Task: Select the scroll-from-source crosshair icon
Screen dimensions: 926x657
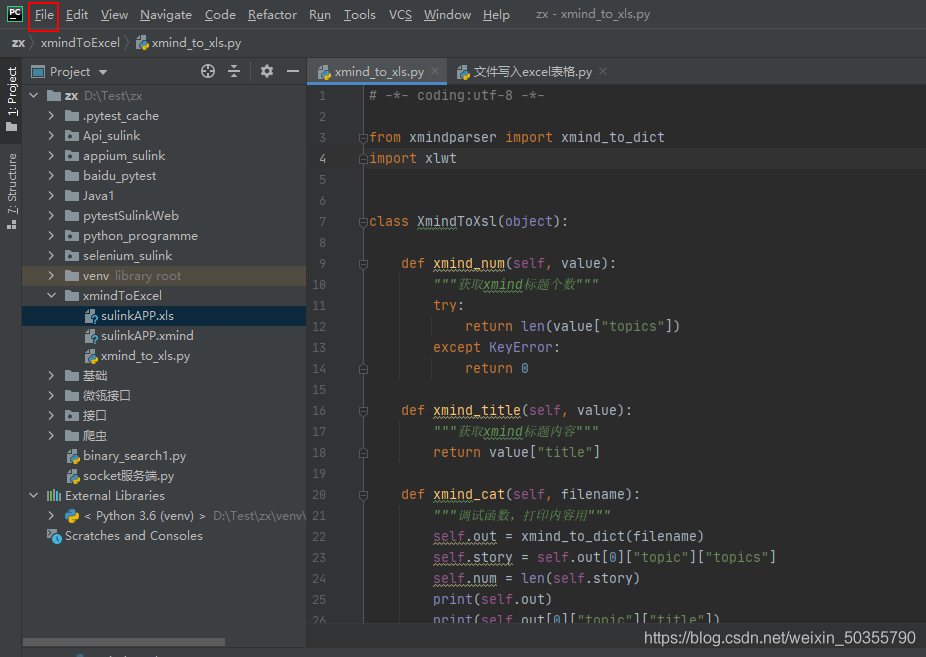Action: tap(207, 71)
